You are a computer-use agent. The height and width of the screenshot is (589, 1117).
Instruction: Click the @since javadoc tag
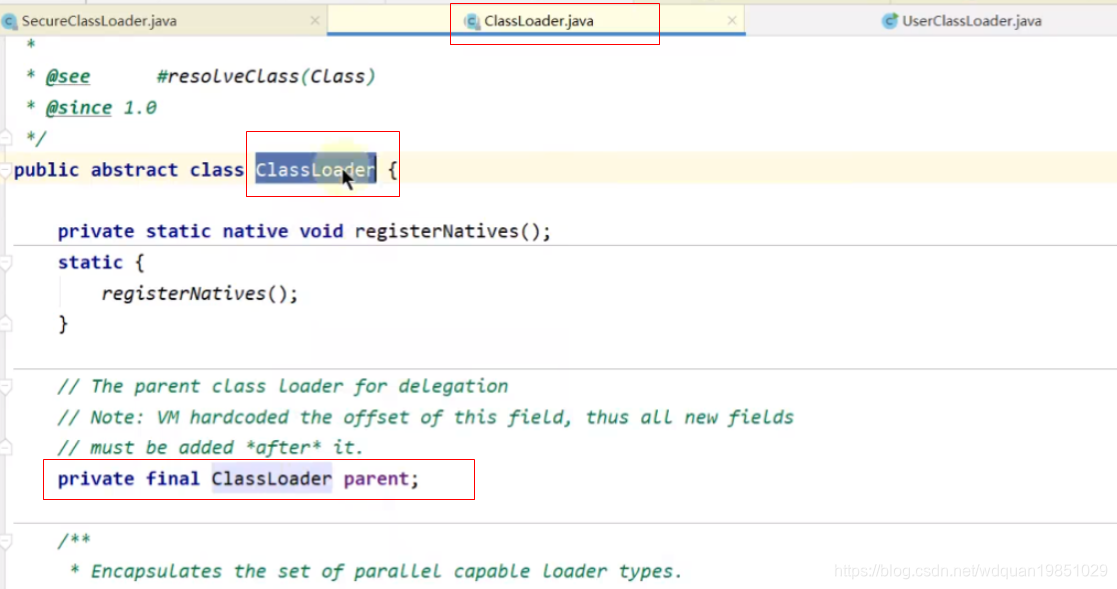click(x=78, y=108)
